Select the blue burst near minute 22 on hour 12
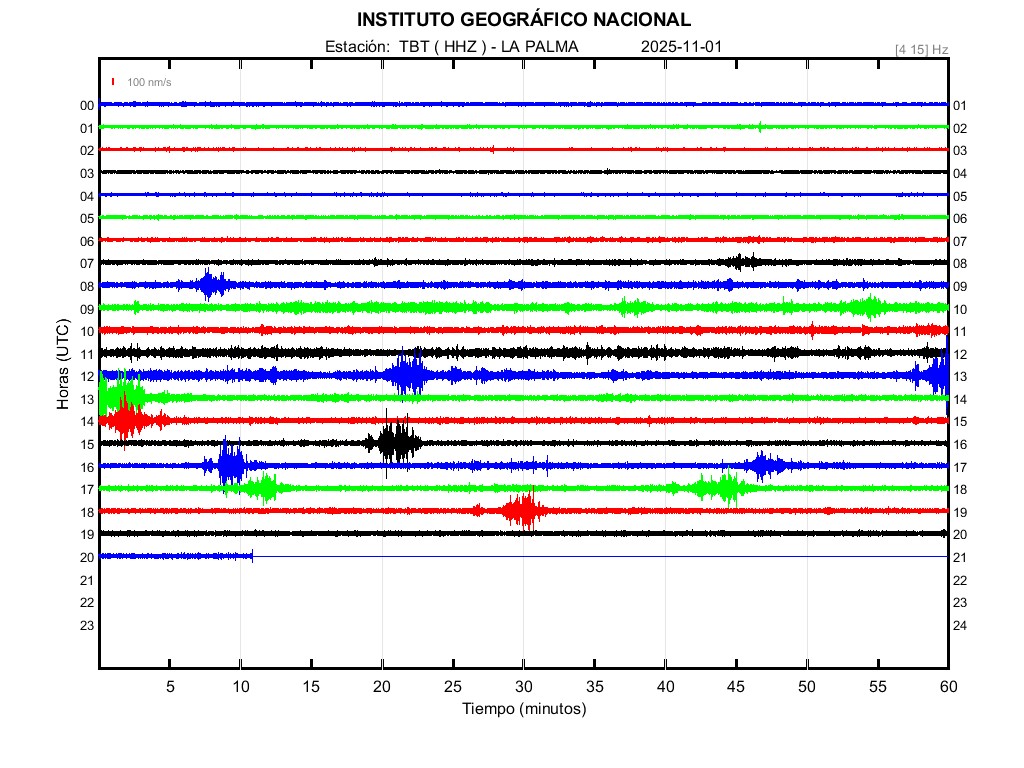 tap(409, 375)
